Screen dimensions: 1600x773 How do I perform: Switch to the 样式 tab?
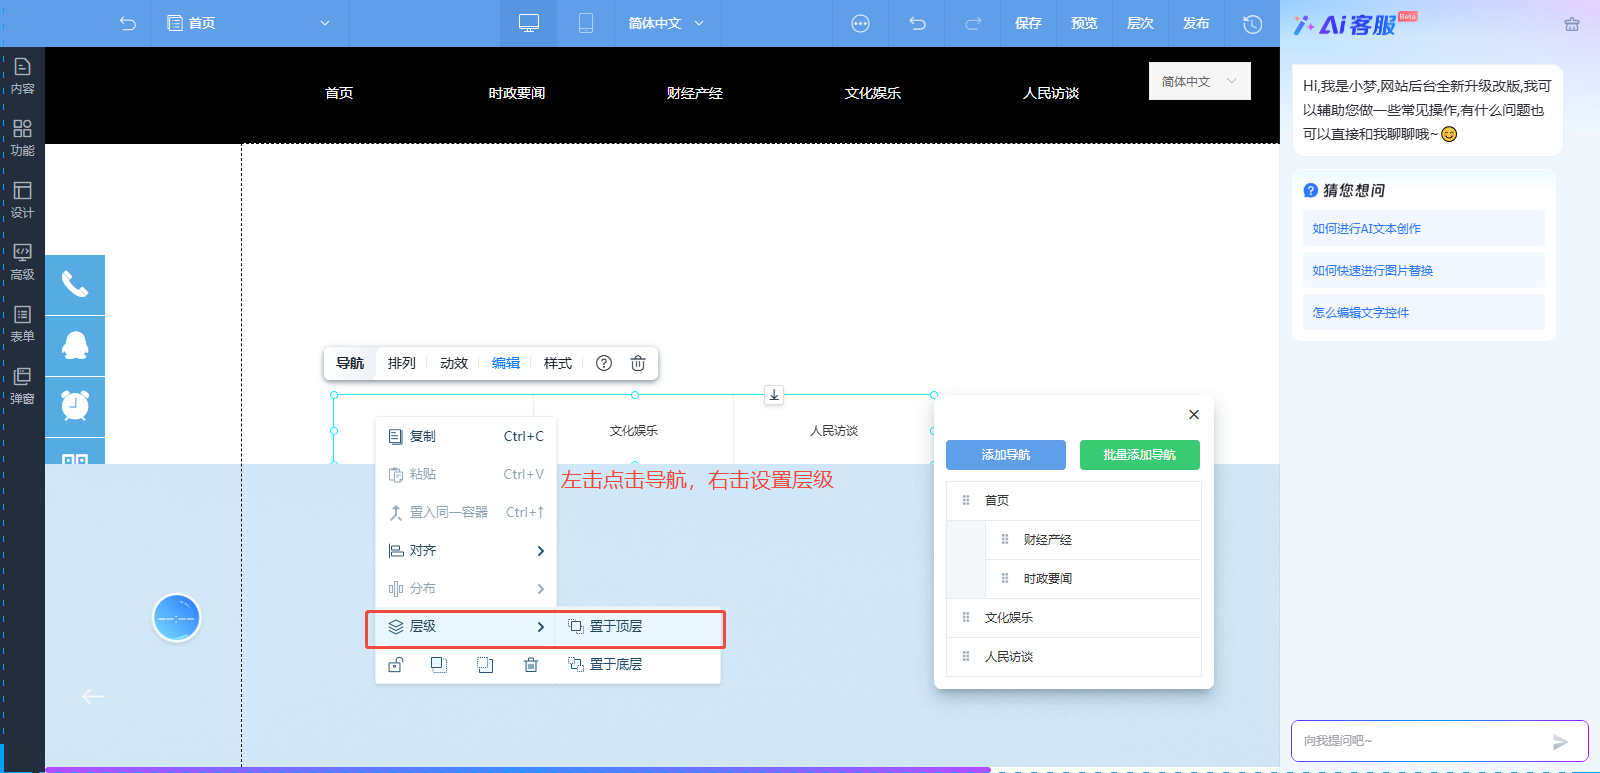click(558, 363)
